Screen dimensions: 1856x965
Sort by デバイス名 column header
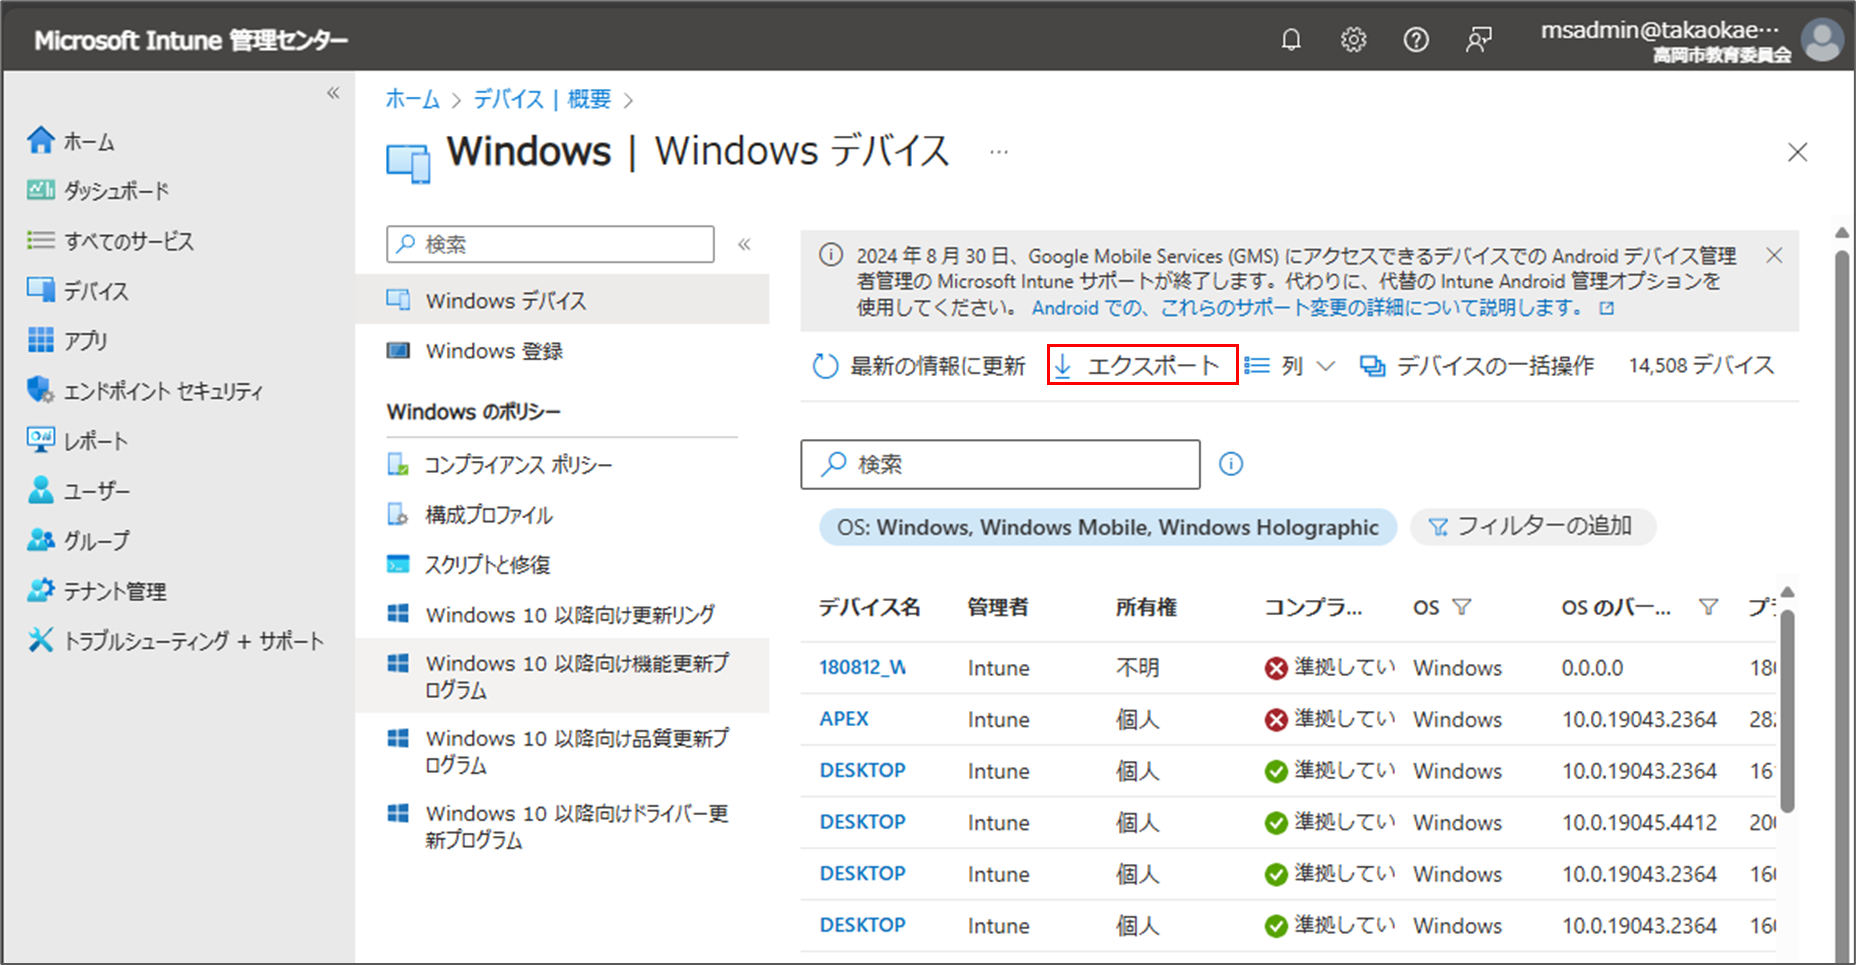(869, 607)
